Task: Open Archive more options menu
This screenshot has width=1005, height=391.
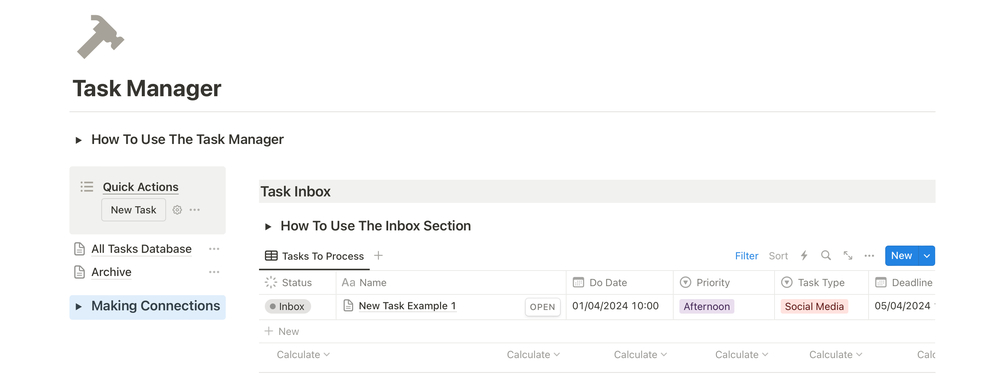Action: coord(214,272)
